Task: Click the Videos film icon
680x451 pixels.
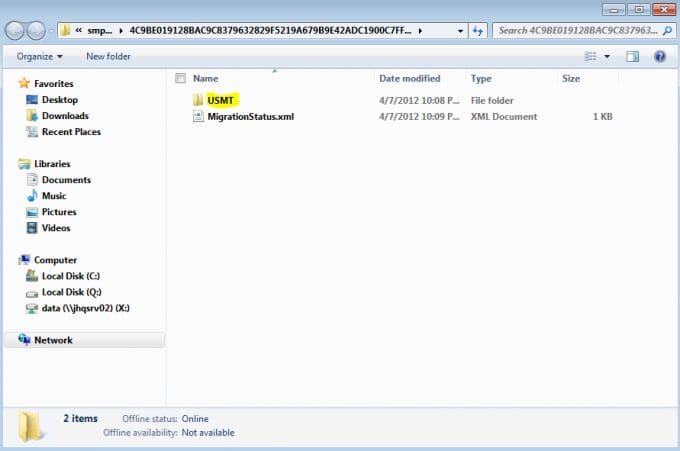Action: tap(32, 228)
